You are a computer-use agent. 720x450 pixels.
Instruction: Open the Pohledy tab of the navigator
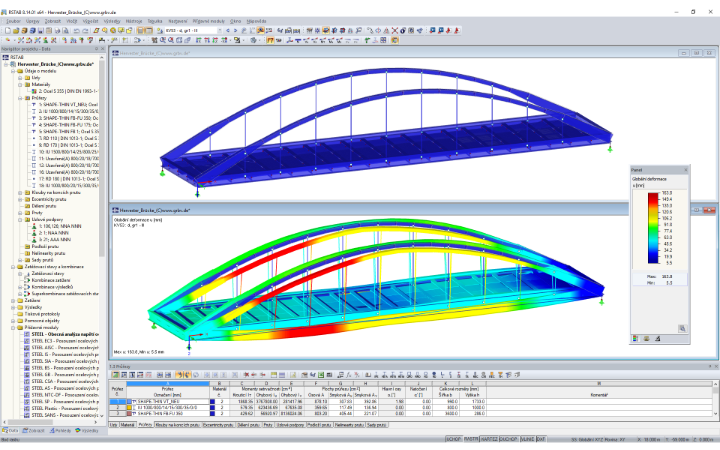point(60,431)
